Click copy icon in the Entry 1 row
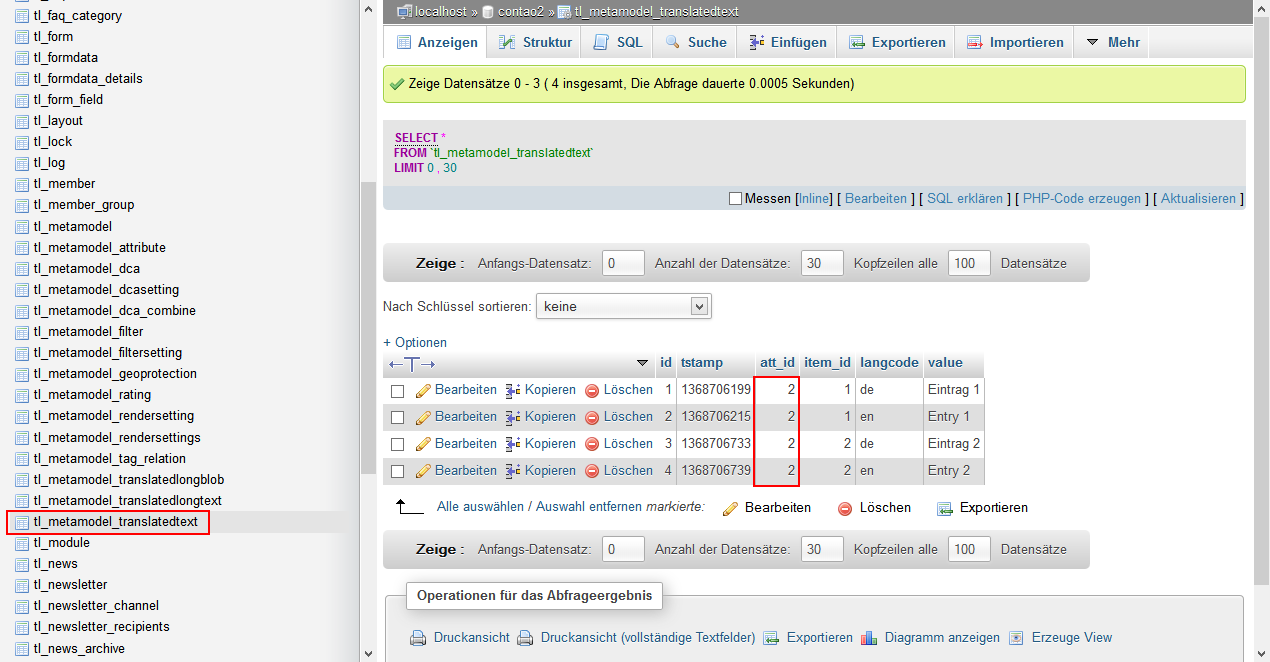This screenshot has width=1270, height=662. click(513, 417)
